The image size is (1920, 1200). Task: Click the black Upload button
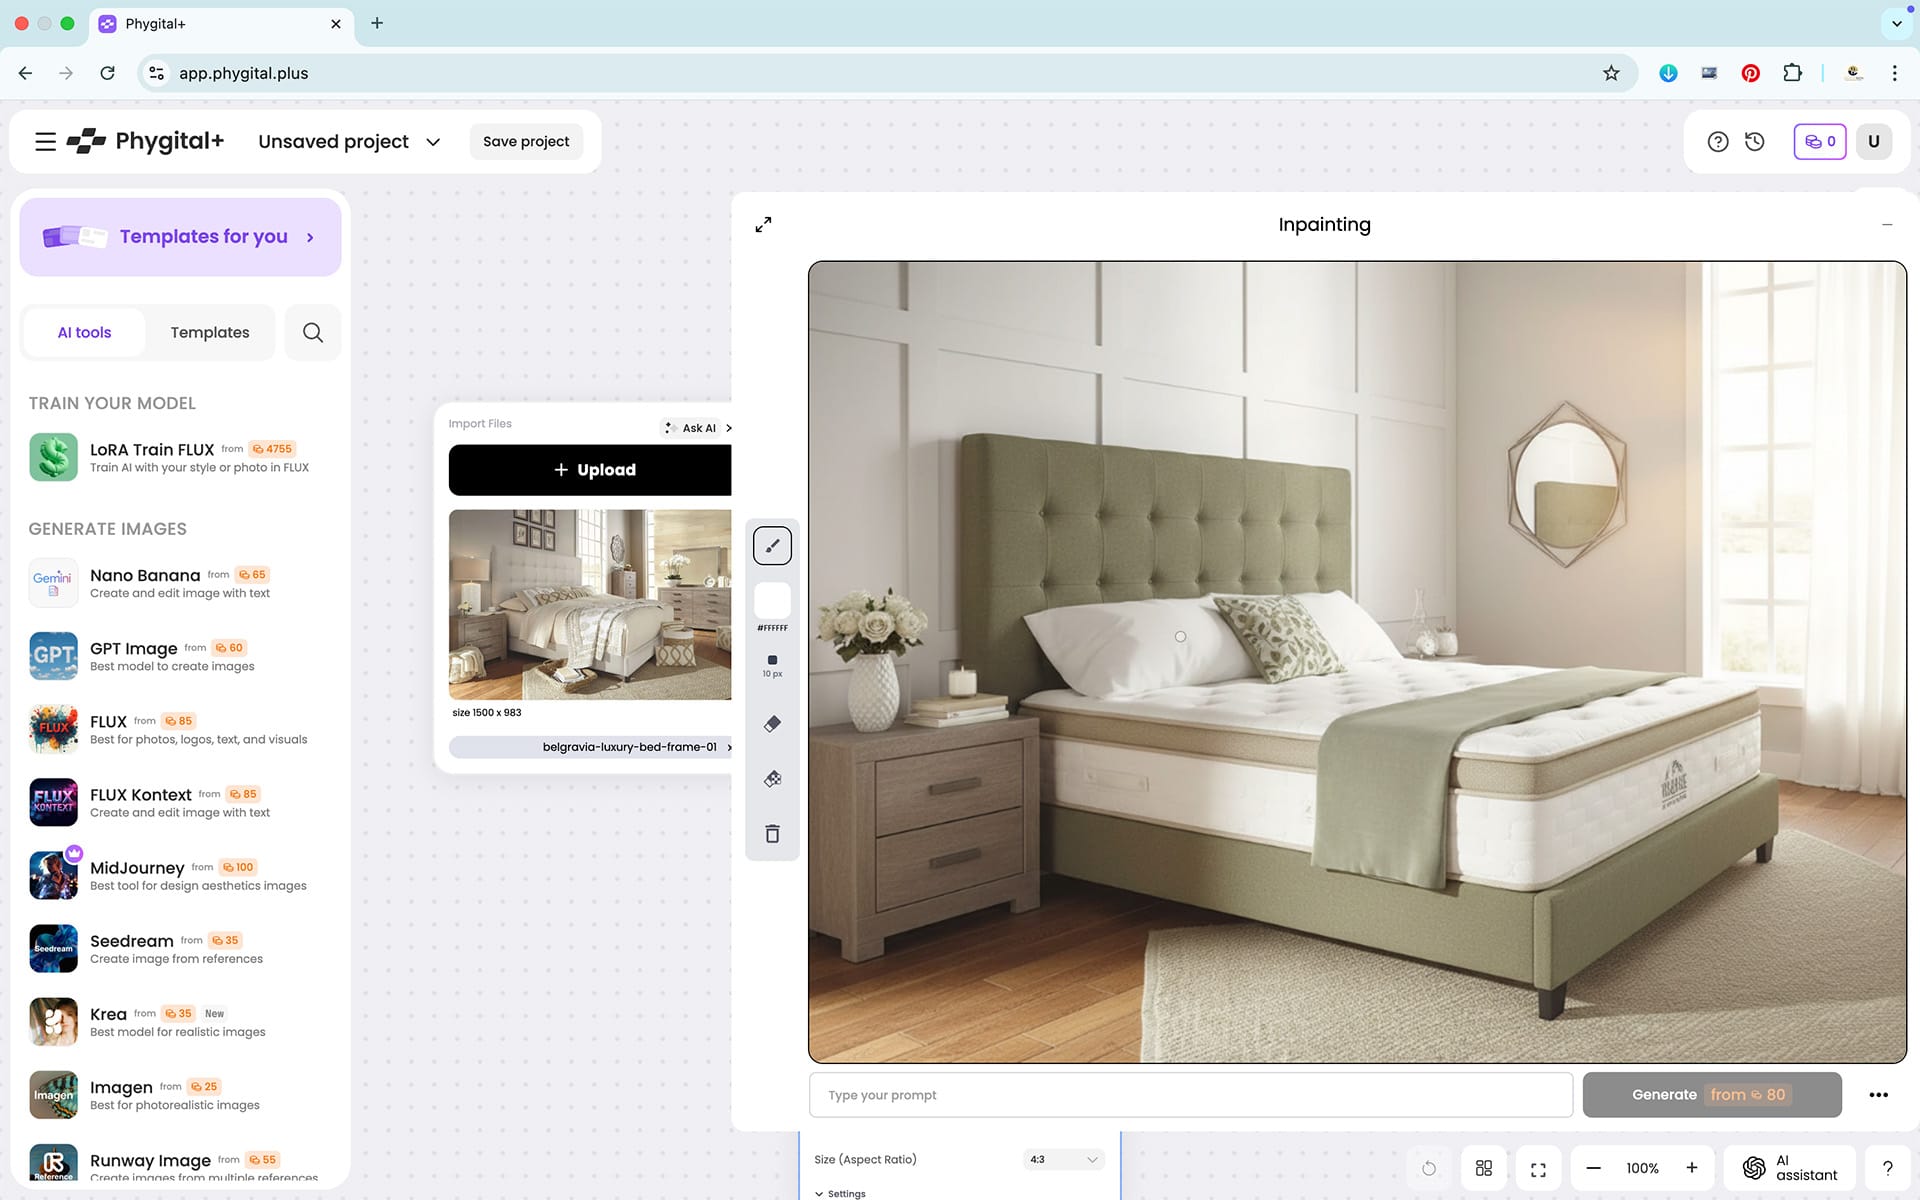pos(590,470)
